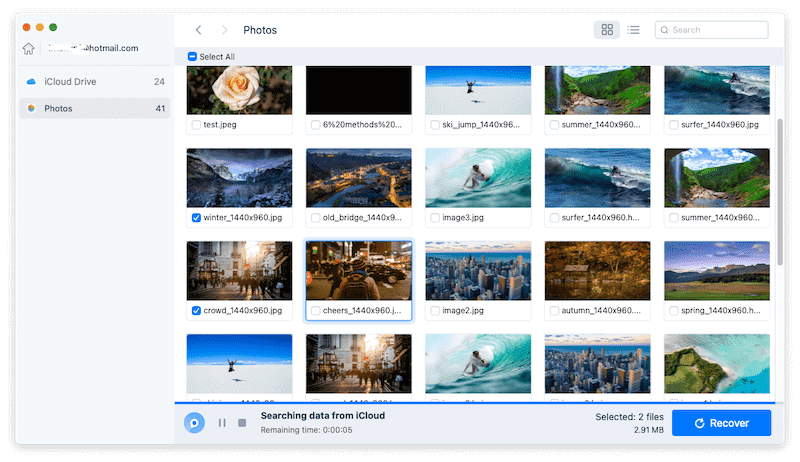
Task: Check the test.jpeg checkbox
Action: (196, 124)
